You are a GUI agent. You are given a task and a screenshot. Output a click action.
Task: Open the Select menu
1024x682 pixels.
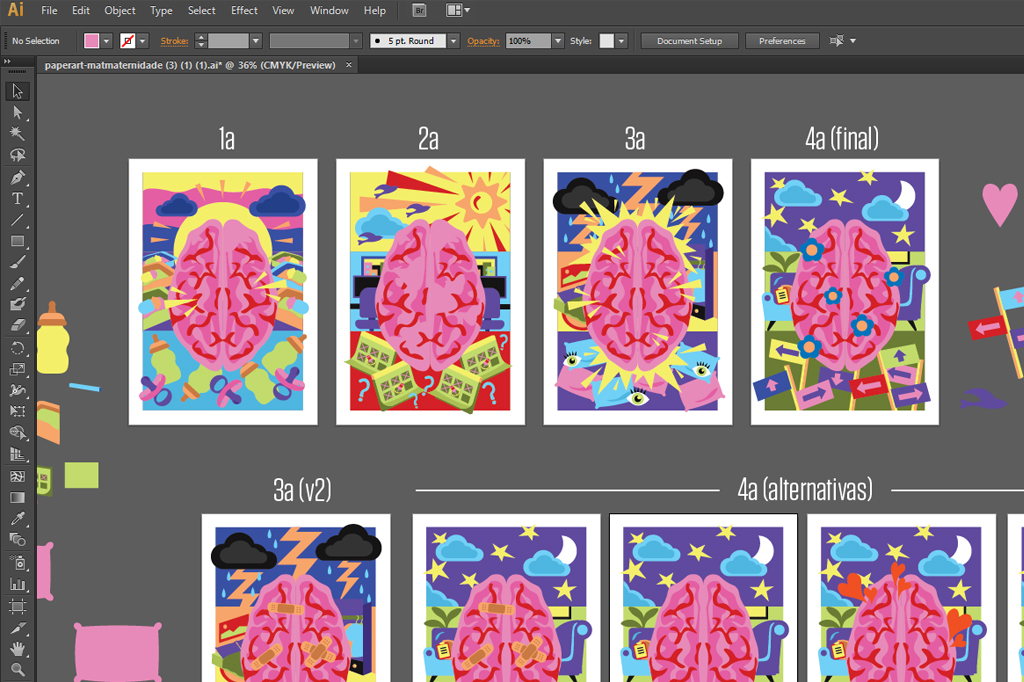202,10
